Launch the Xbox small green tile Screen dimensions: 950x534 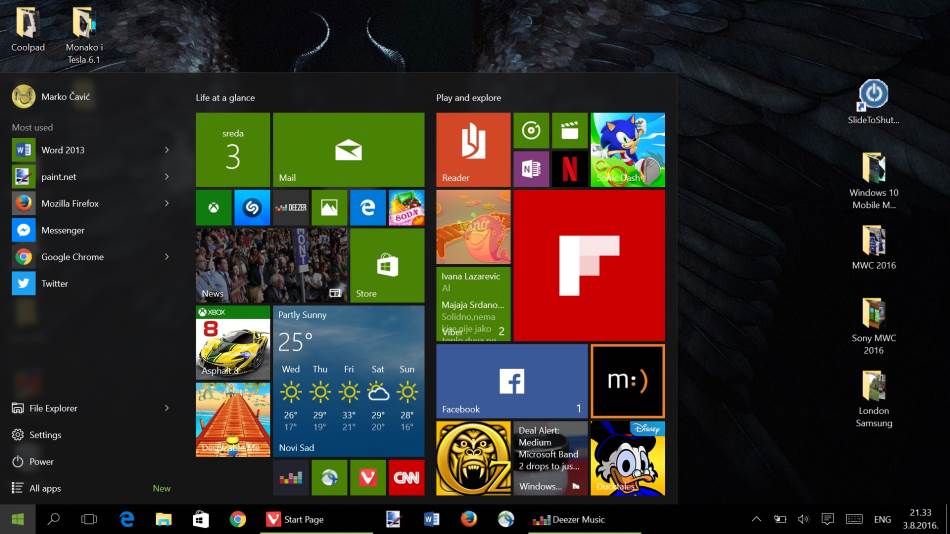(x=214, y=208)
